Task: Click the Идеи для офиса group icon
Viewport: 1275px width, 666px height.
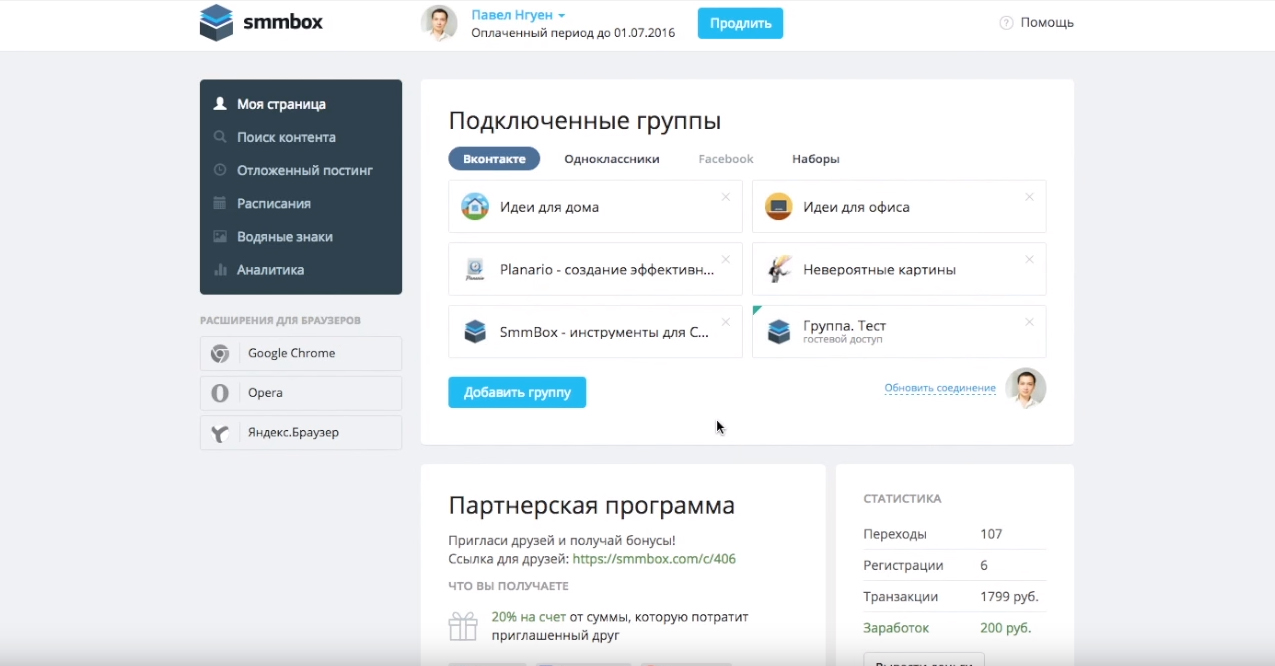Action: tap(778, 207)
